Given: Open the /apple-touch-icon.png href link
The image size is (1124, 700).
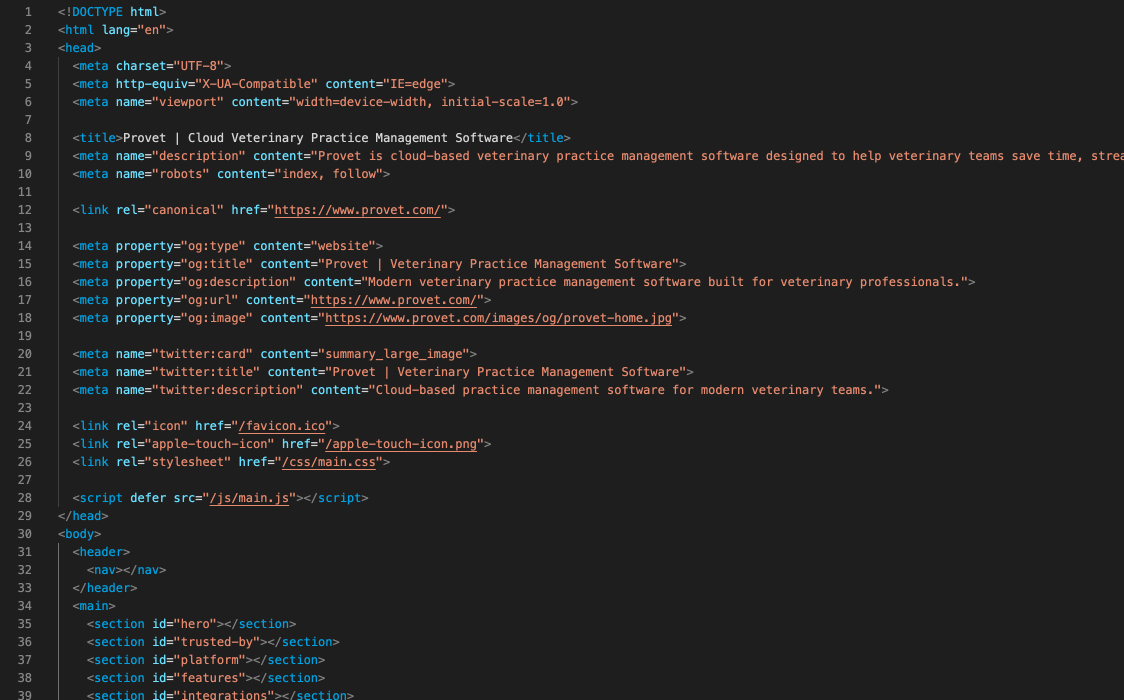Looking at the screenshot, I should pyautogui.click(x=401, y=444).
